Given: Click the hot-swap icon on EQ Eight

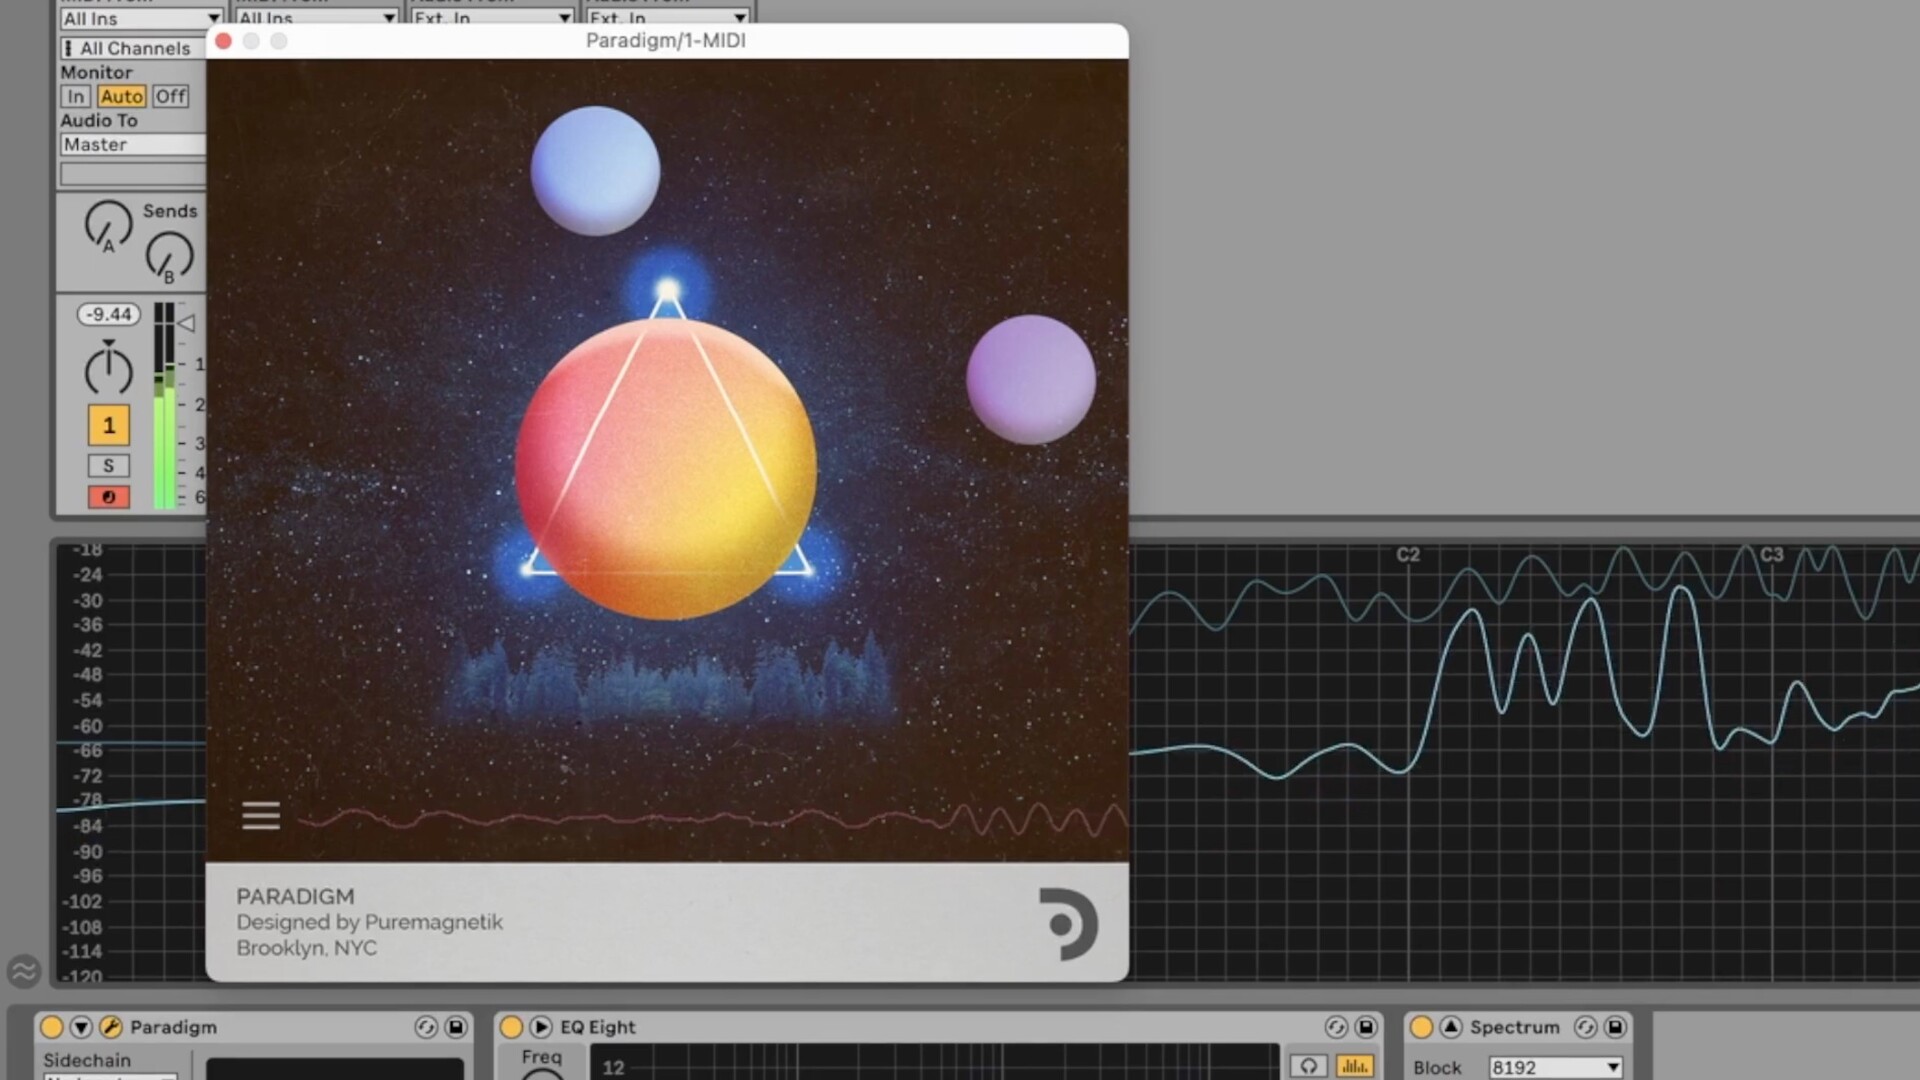Looking at the screenshot, I should pyautogui.click(x=1336, y=1027).
